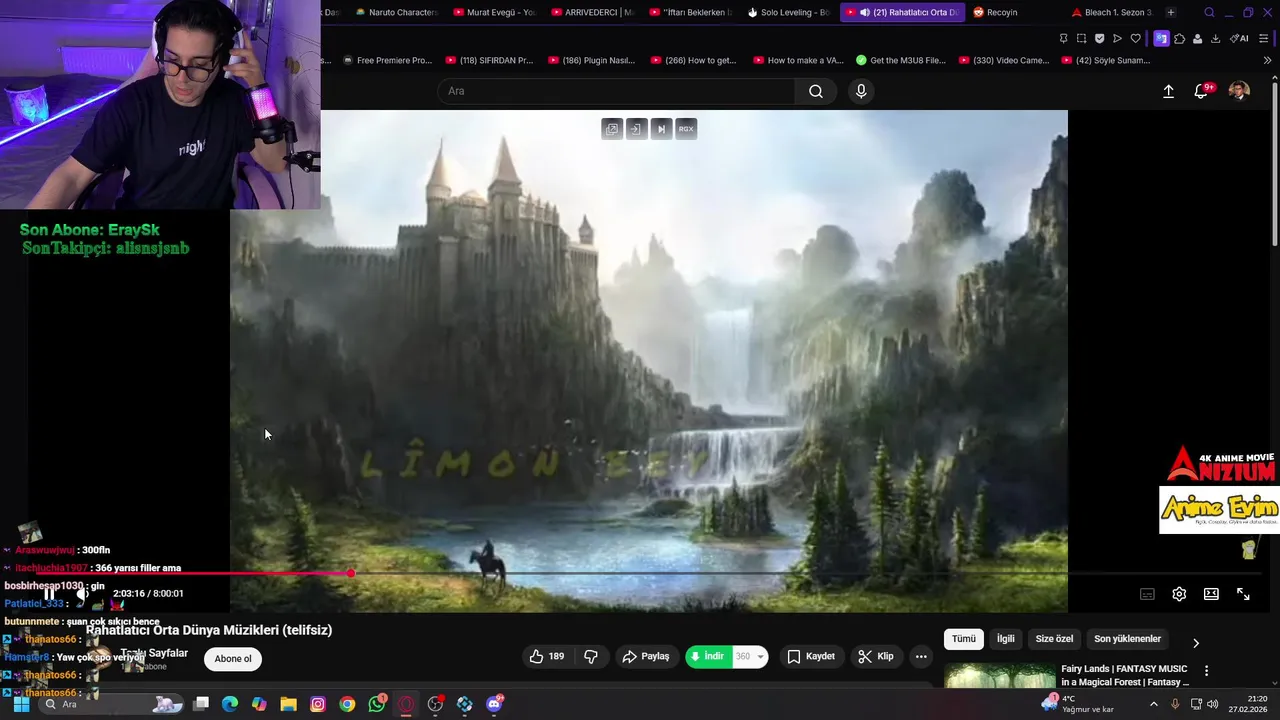Viewport: 1280px width, 720px height.
Task: Open the Windows Start button
Action: [20, 704]
